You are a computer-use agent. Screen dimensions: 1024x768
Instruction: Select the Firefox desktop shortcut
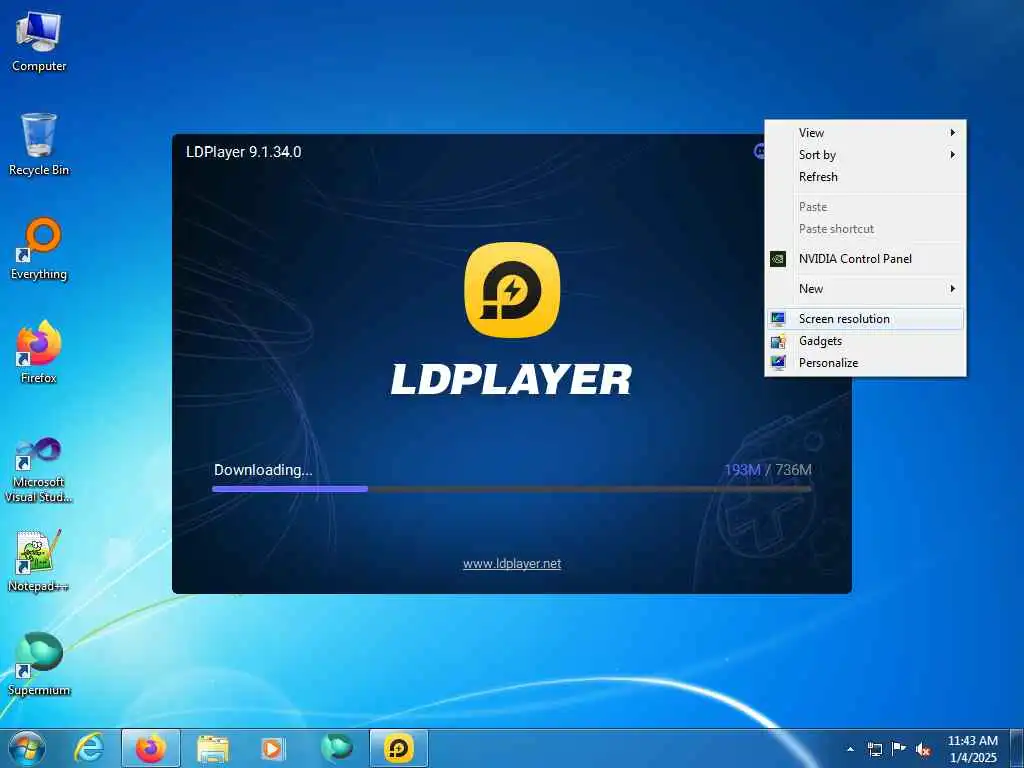[39, 351]
